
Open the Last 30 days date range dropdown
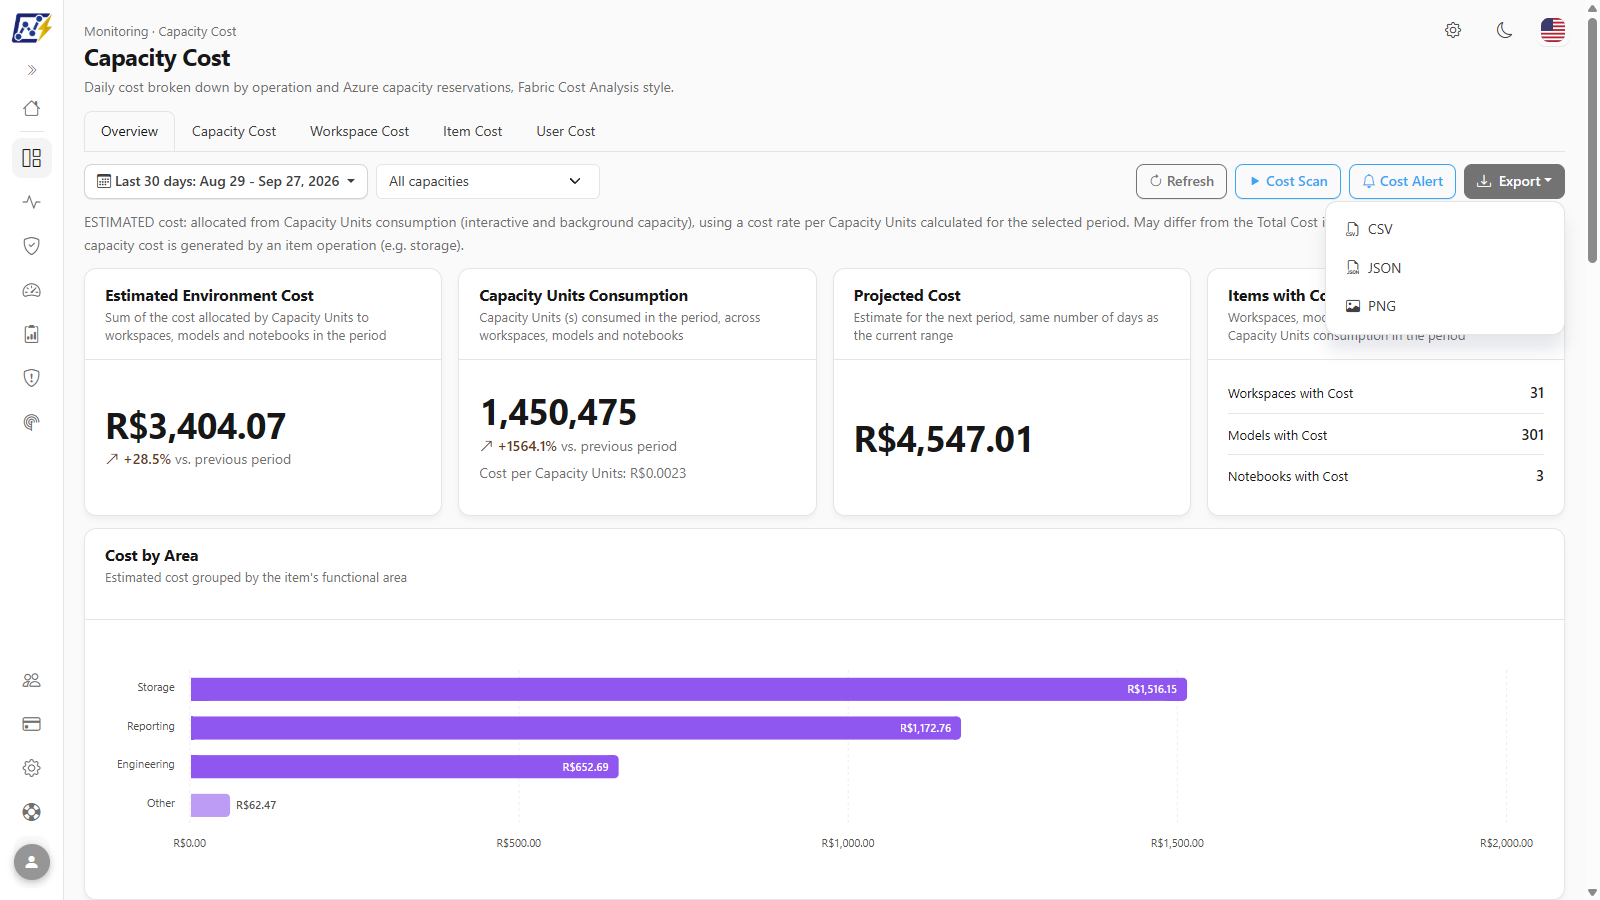[x=226, y=181]
